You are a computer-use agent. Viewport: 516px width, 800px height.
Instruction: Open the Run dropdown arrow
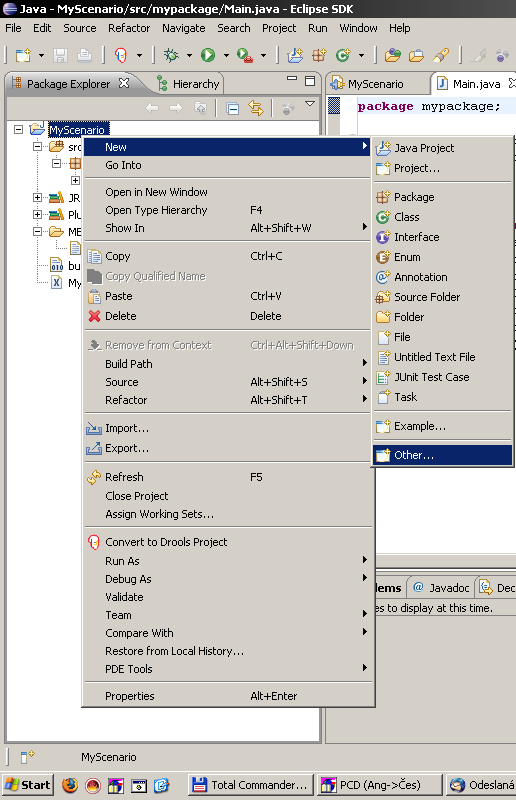(226, 55)
